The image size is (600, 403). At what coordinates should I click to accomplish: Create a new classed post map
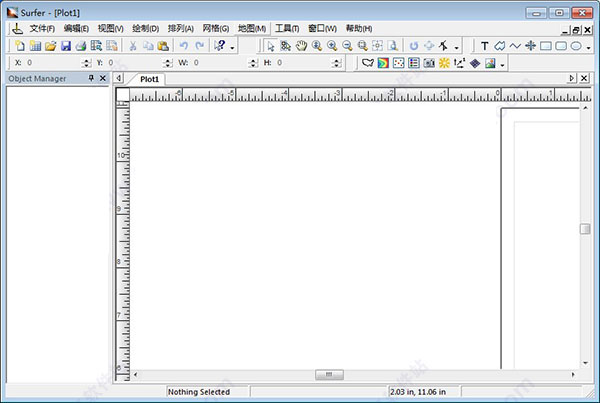(x=414, y=63)
